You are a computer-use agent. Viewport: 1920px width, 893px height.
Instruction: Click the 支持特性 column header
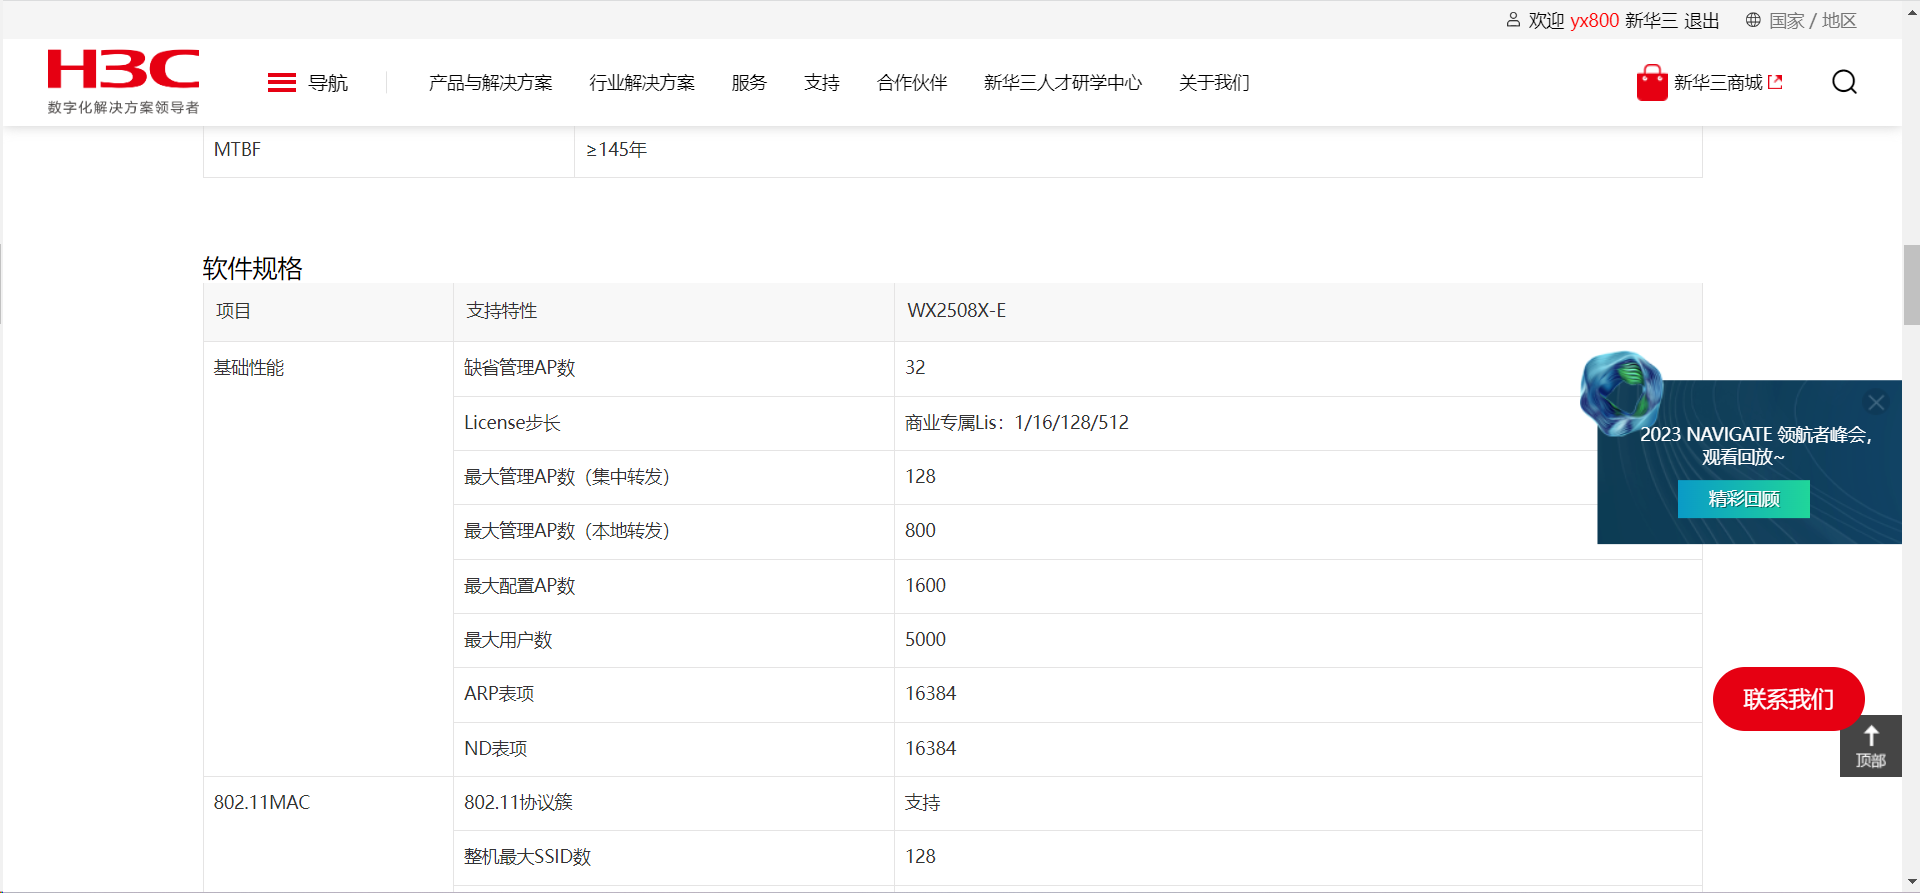click(502, 311)
